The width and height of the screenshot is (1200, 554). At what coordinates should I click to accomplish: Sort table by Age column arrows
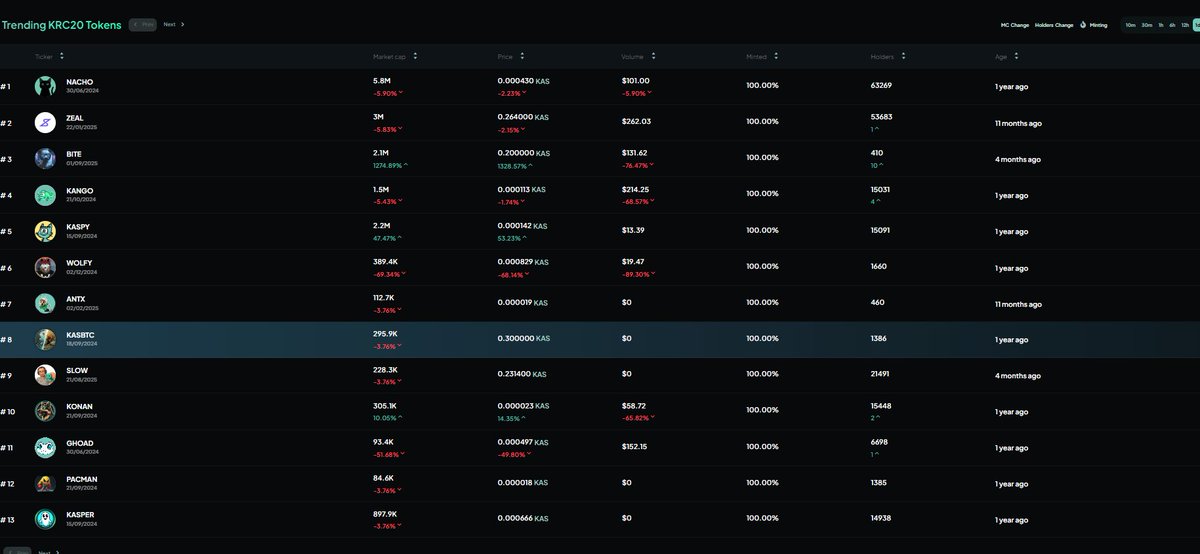(1016, 57)
